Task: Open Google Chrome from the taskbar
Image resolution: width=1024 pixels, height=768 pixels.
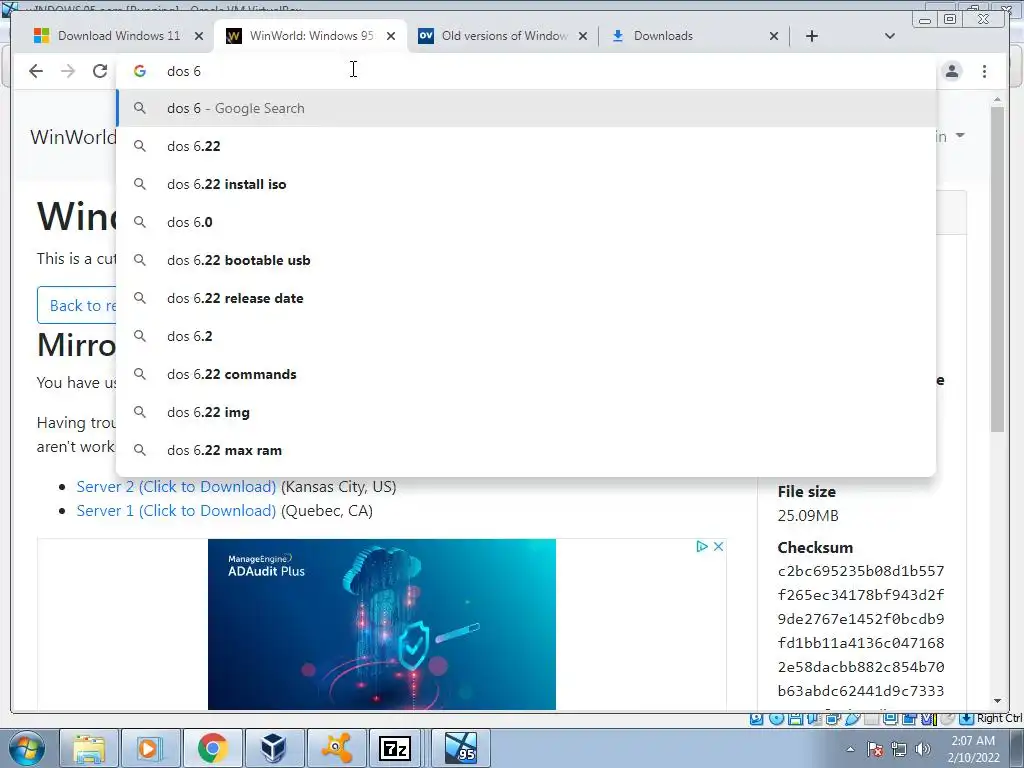Action: [x=212, y=748]
